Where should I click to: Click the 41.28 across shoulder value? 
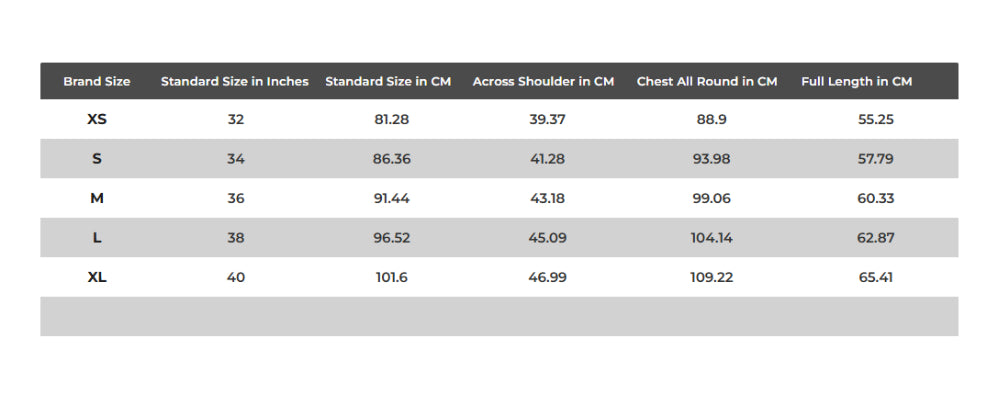547,158
